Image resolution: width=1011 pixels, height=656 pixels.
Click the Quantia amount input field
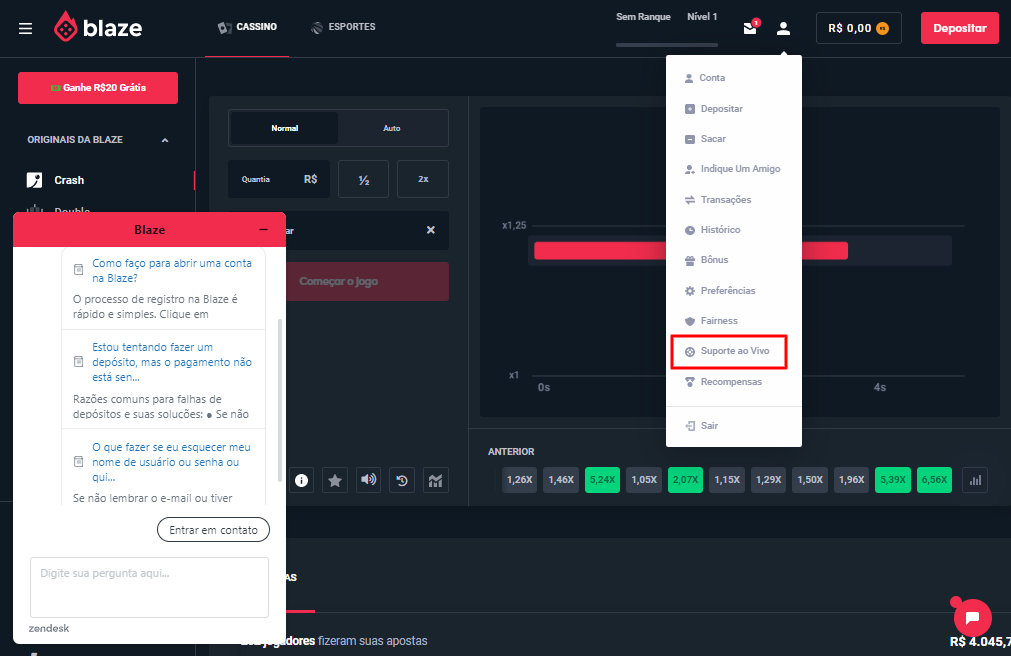pos(279,179)
